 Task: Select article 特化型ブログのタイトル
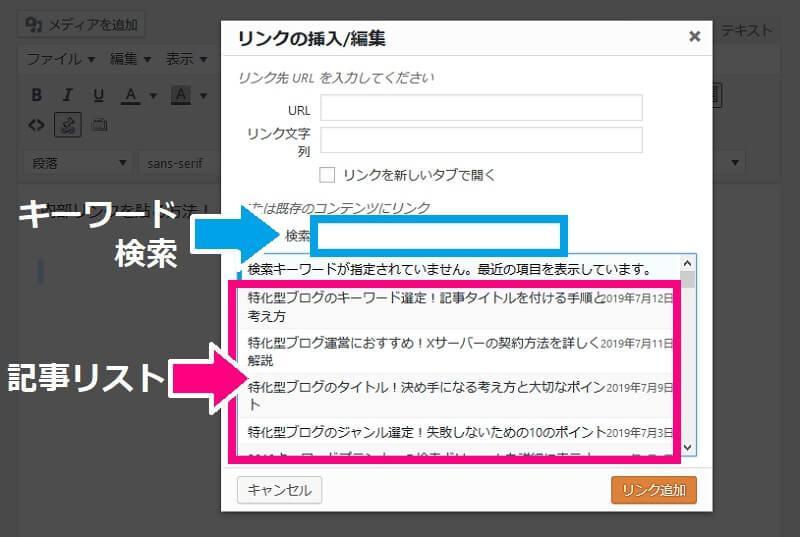point(459,396)
